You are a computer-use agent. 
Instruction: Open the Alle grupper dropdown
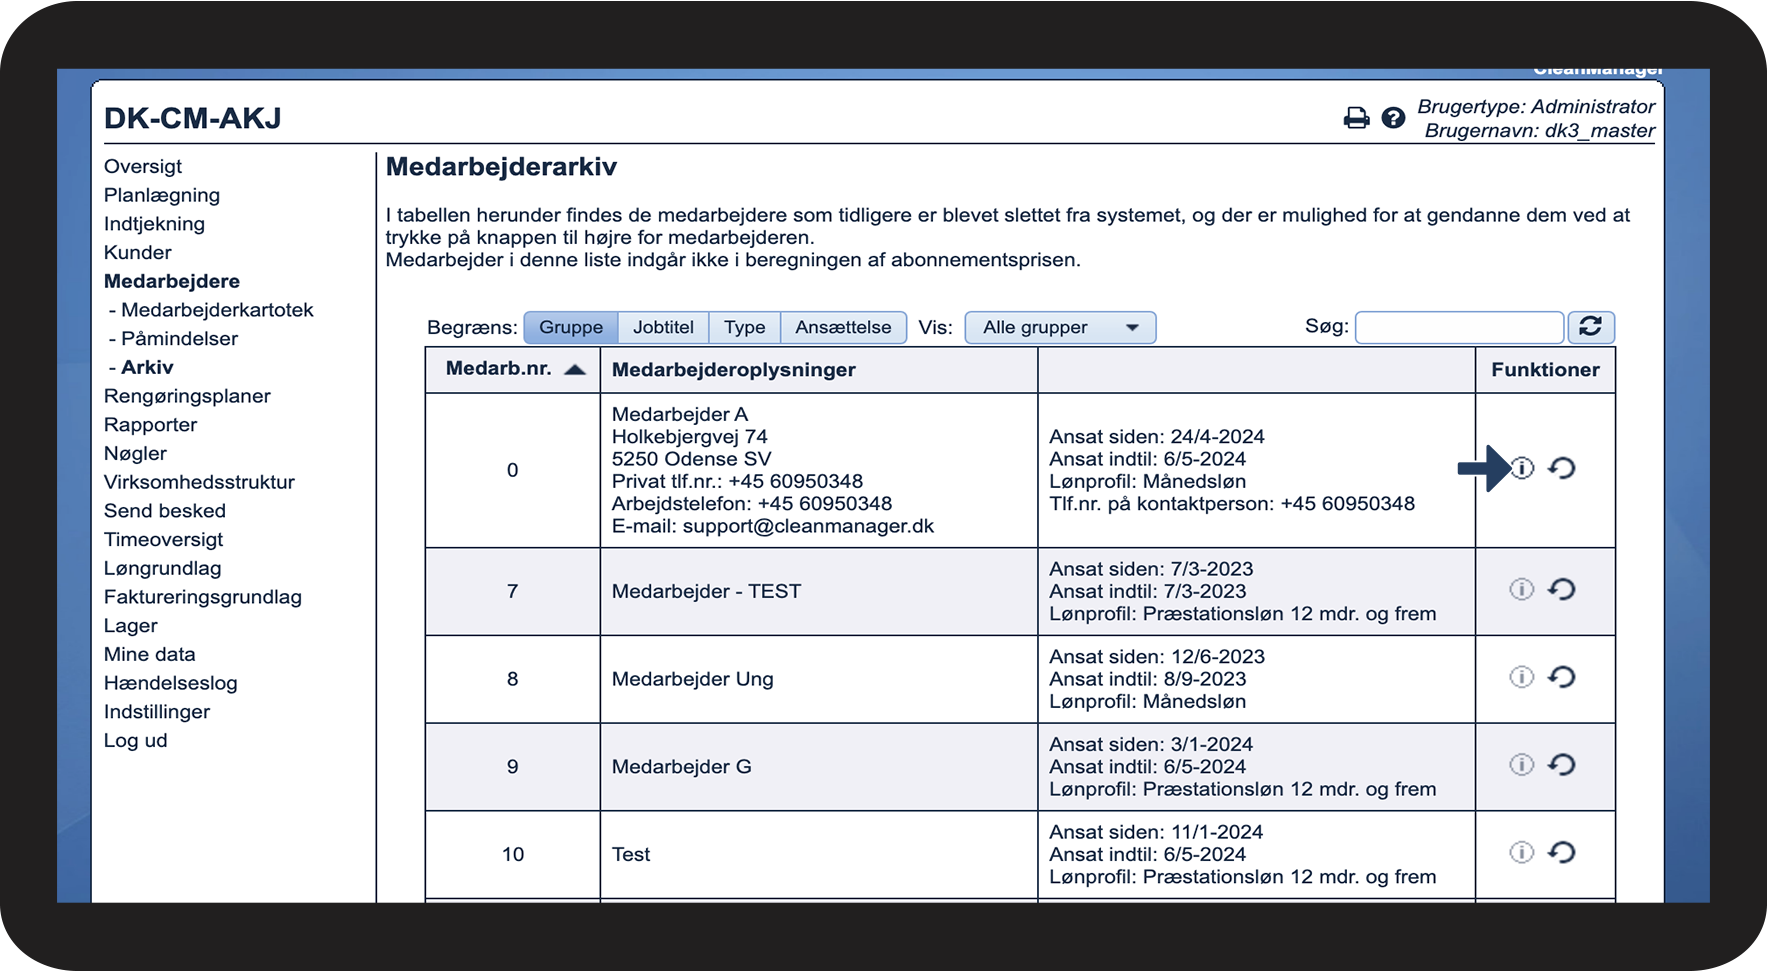(1060, 328)
